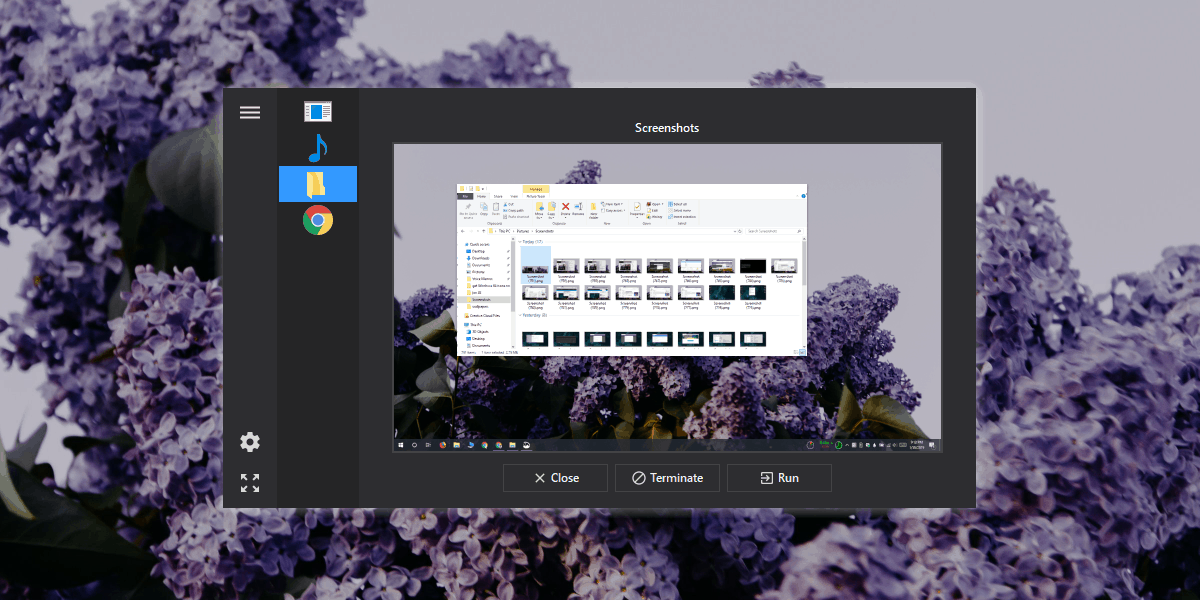Image resolution: width=1200 pixels, height=600 pixels.
Task: Select the highlighted File Explorer folder icon
Action: point(318,184)
